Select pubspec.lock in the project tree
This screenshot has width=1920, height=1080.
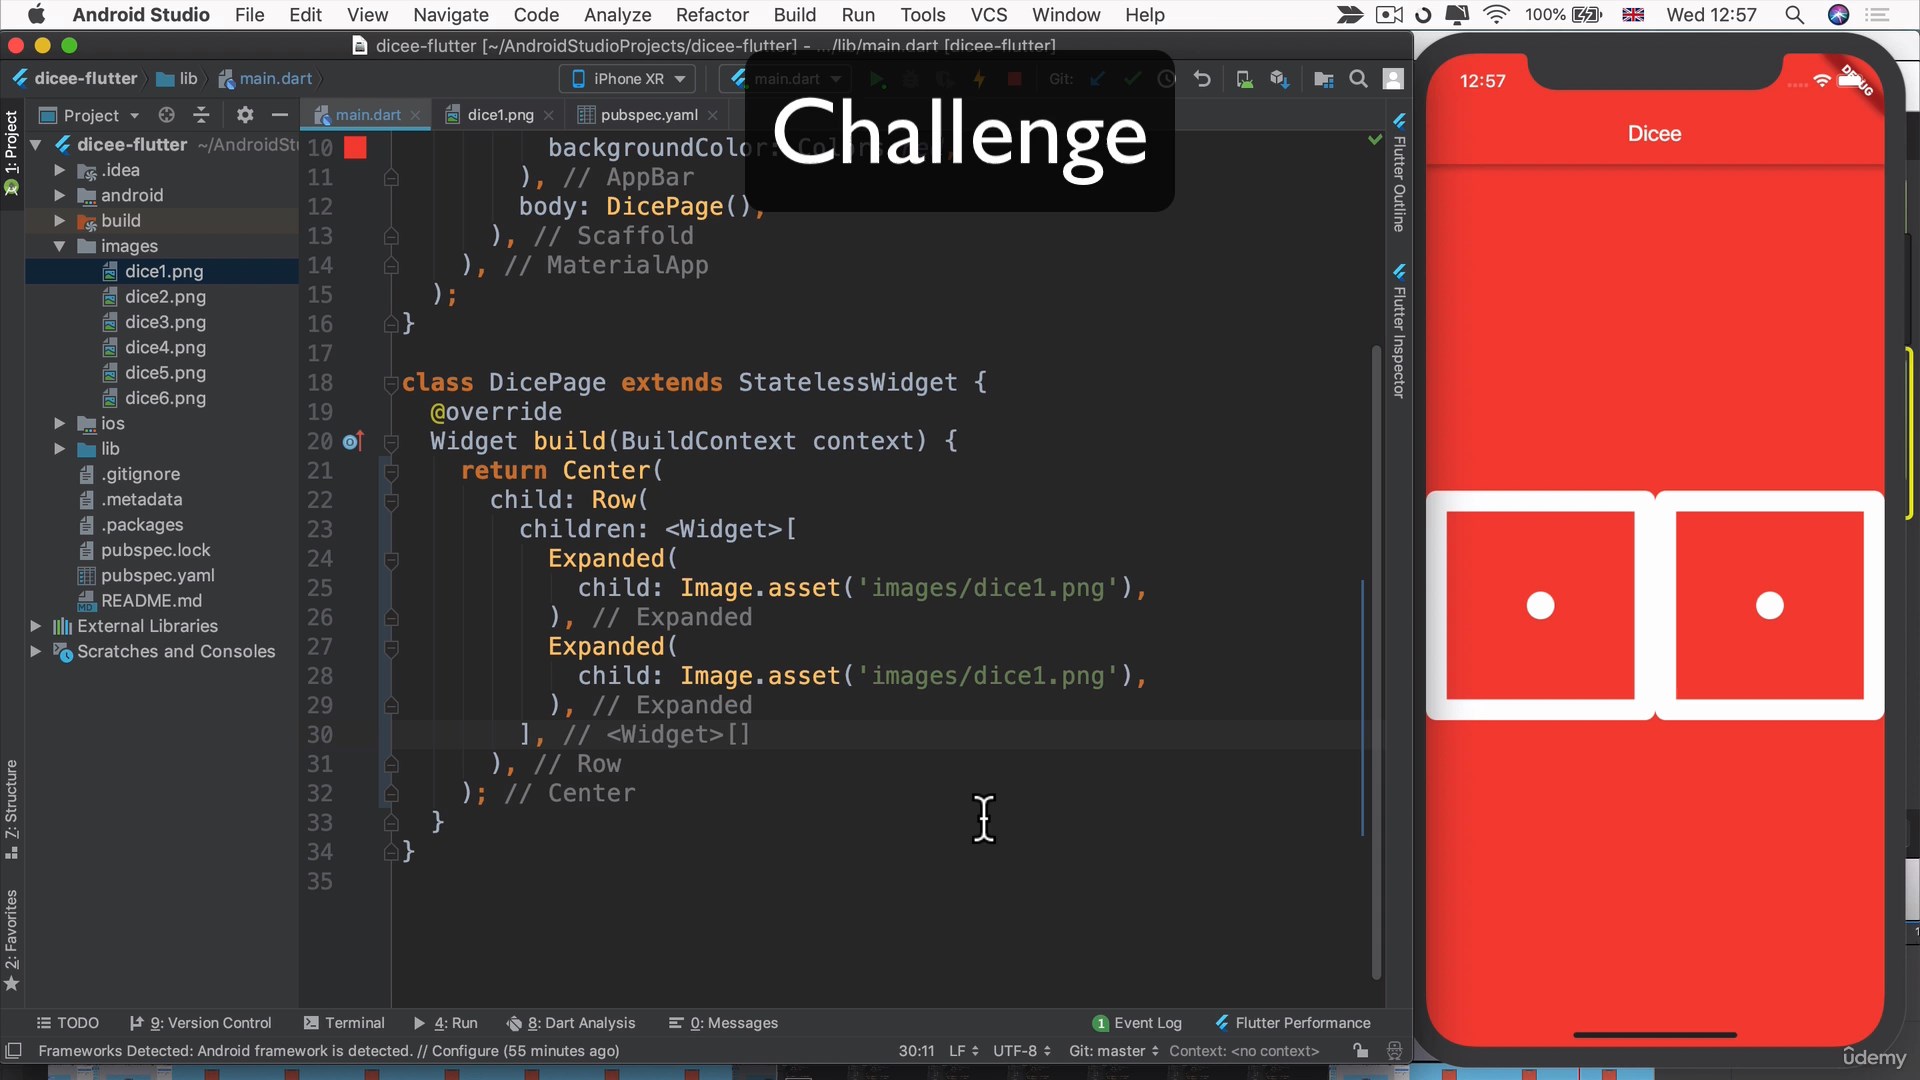pyautogui.click(x=155, y=550)
